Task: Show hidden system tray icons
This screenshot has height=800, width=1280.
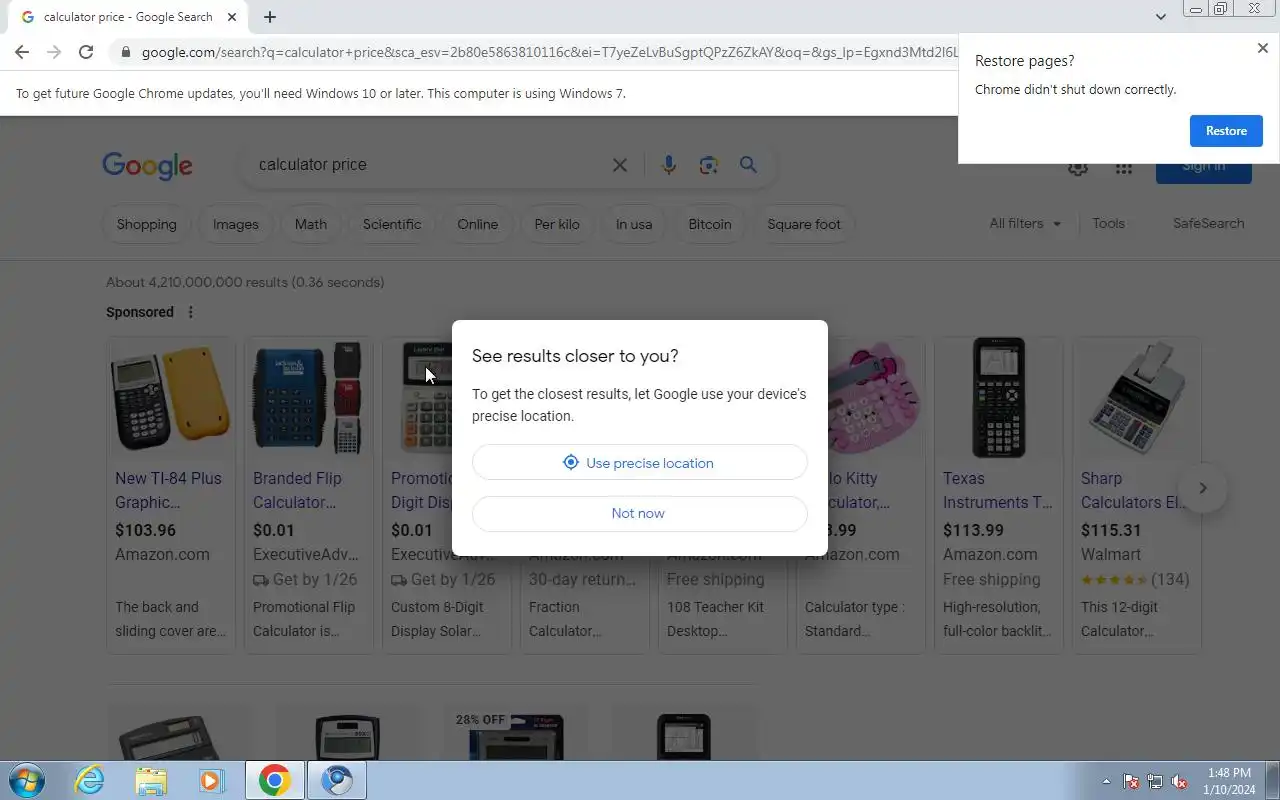Action: pos(1106,781)
